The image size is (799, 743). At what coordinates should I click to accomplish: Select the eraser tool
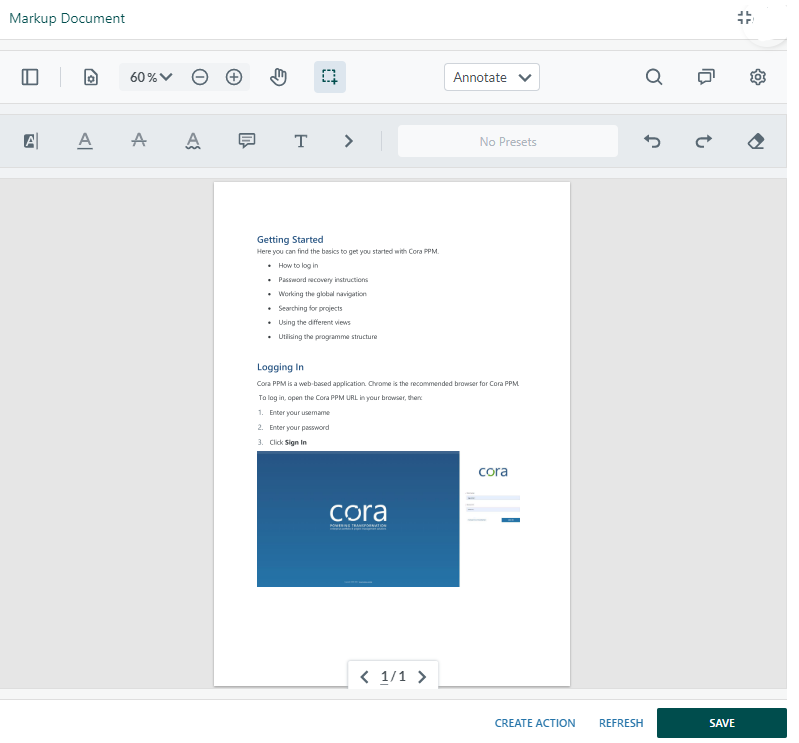[756, 141]
